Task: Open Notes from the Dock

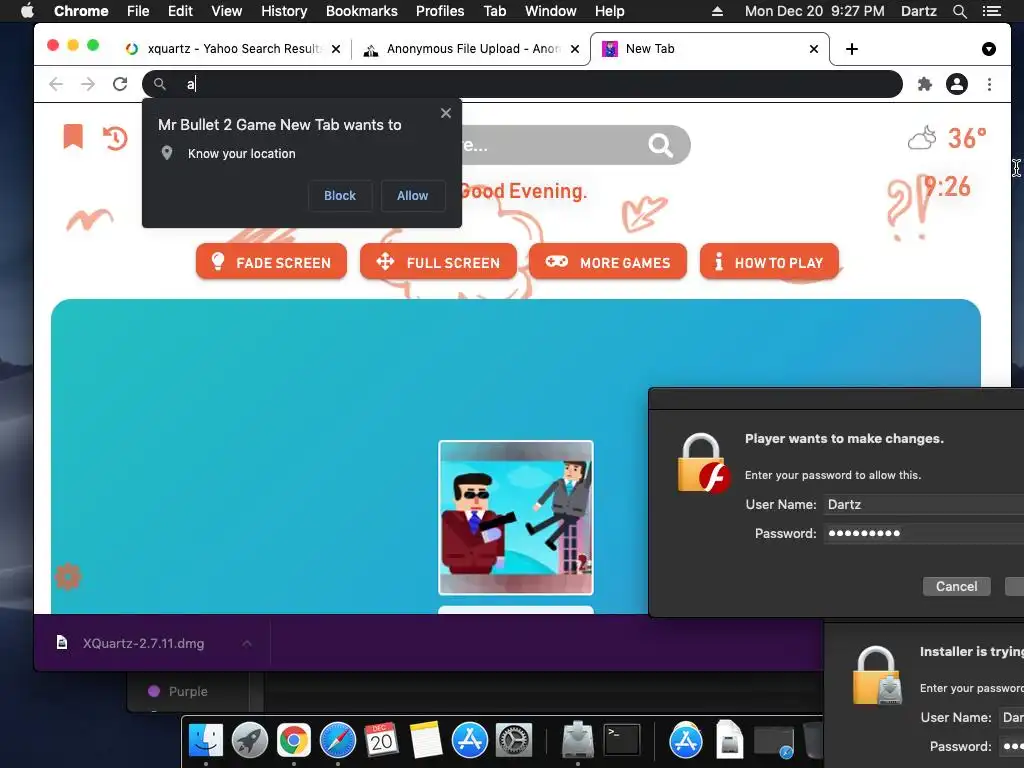Action: point(426,741)
